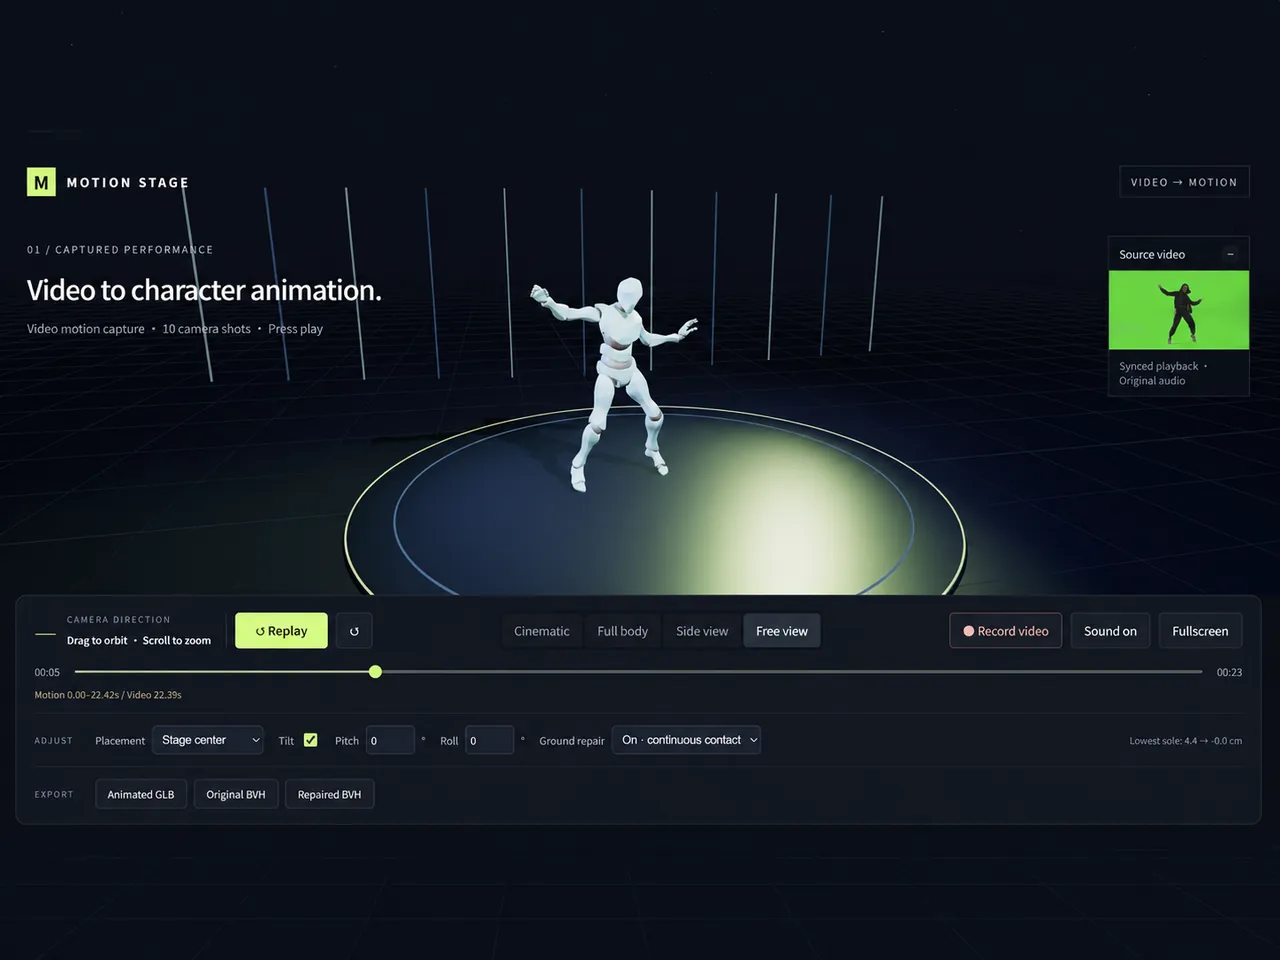Click the 3D mannequin character

tap(617, 383)
